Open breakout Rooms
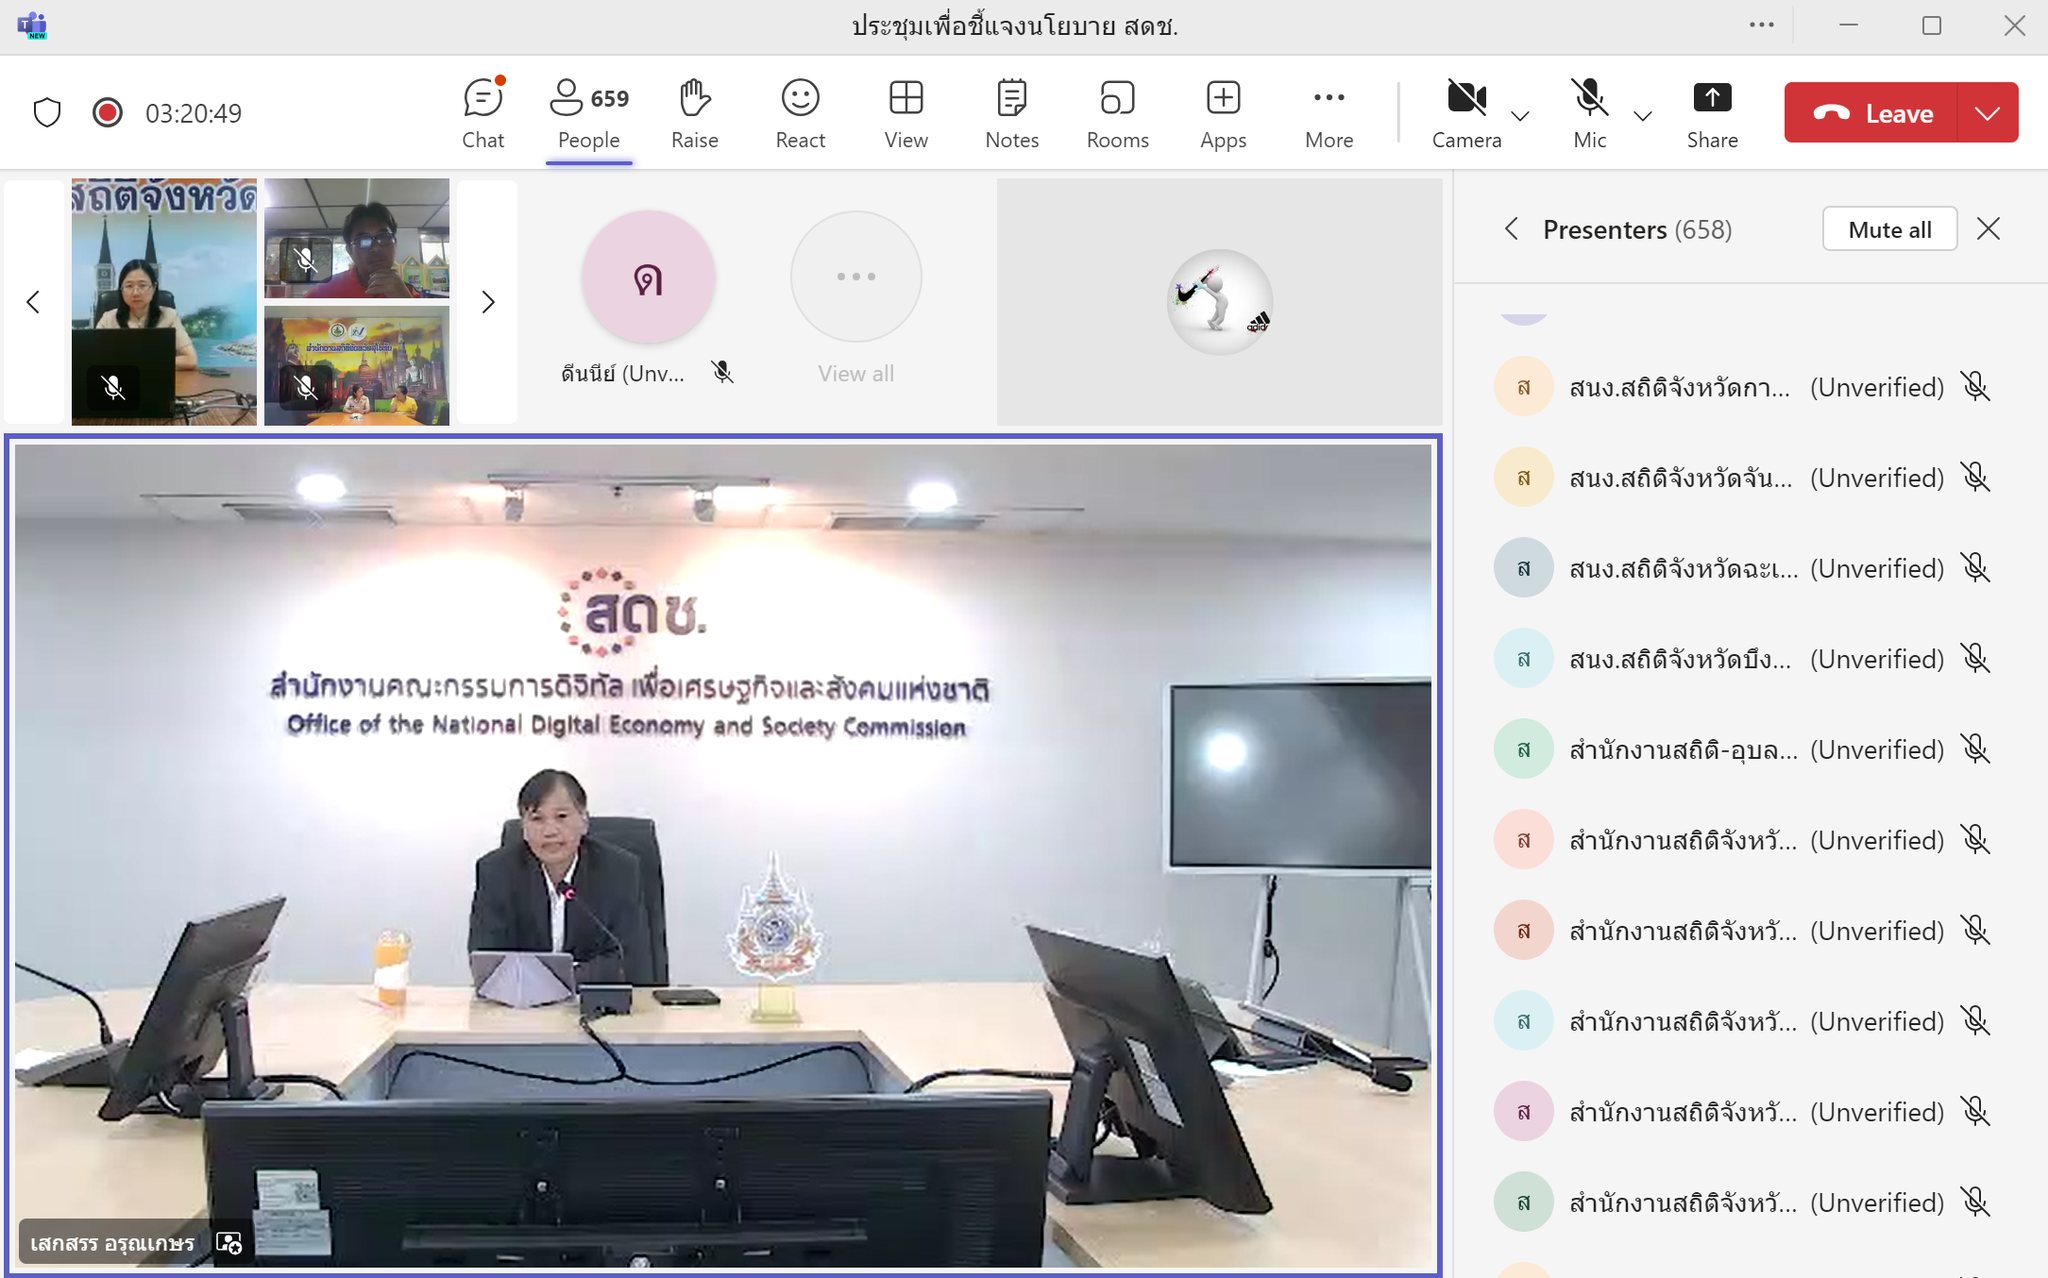 1117,113
